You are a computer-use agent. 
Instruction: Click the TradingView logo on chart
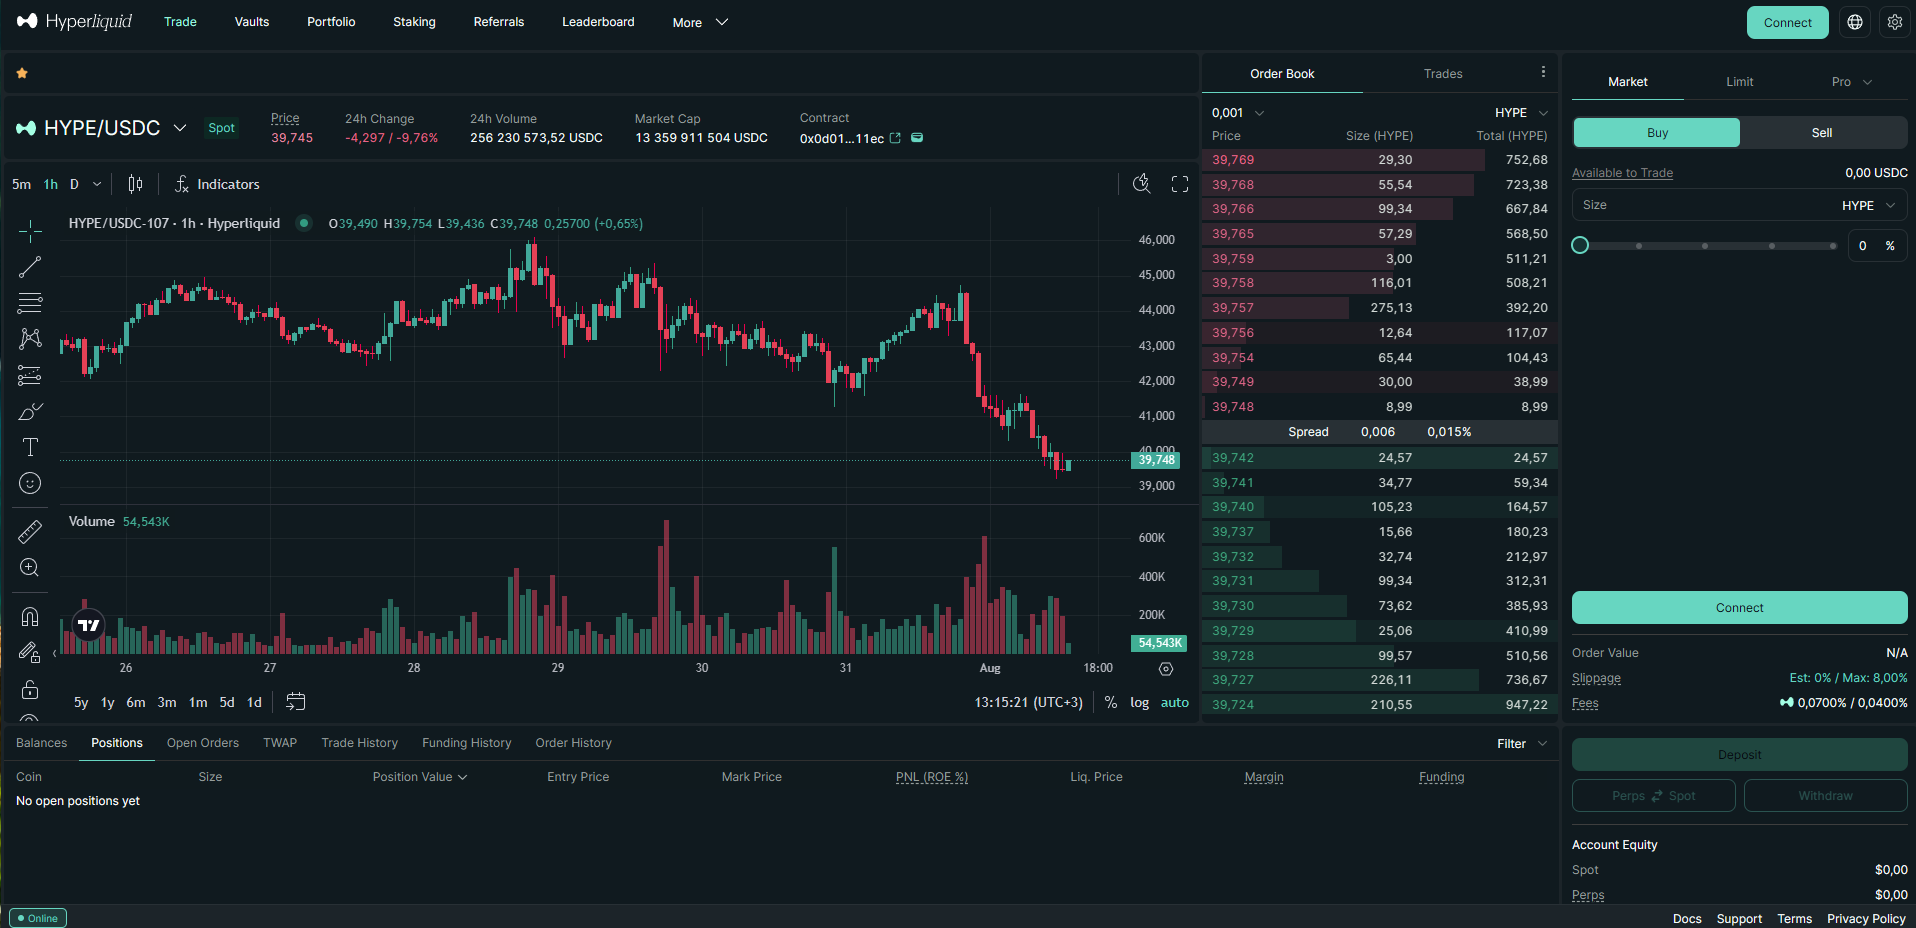click(x=89, y=625)
